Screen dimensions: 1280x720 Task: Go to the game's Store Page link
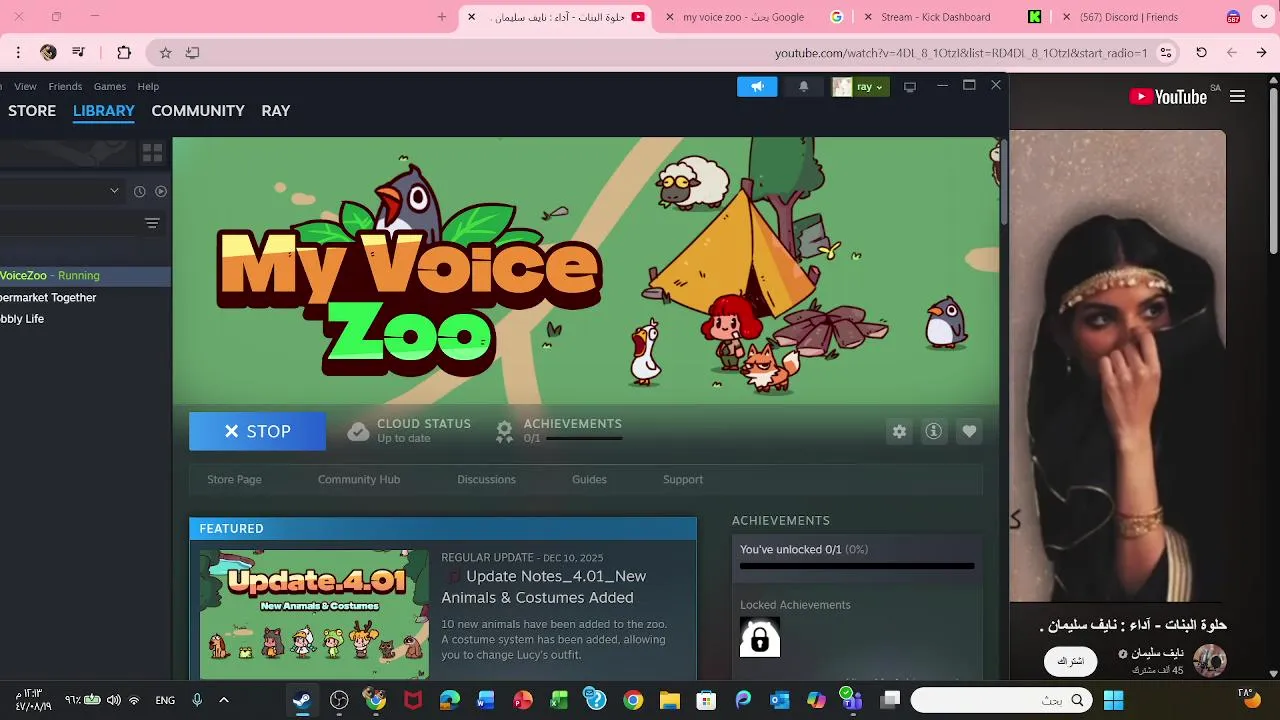tap(234, 479)
